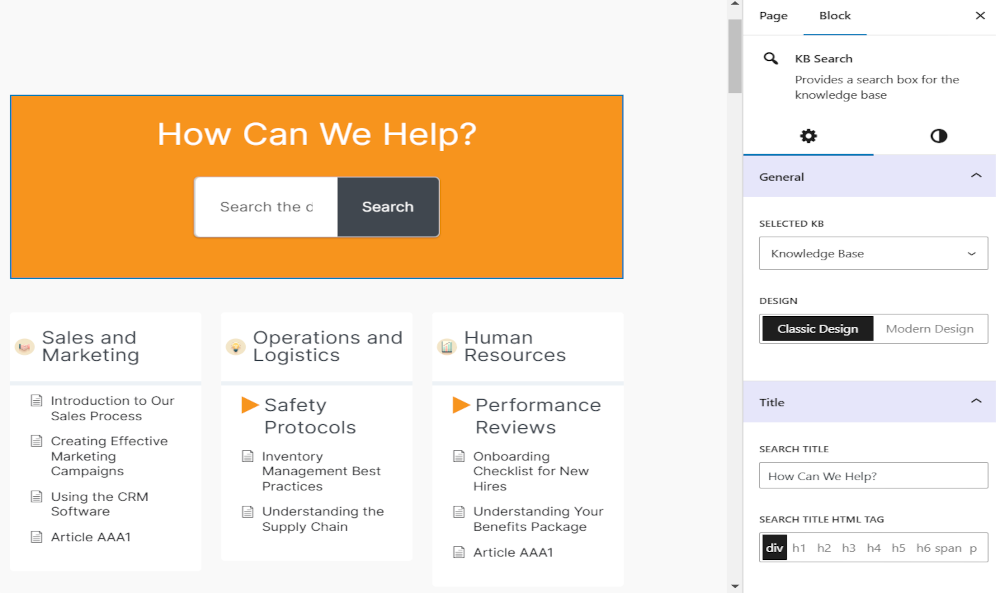This screenshot has height=593, width=996.
Task: Click the Operations and Logistics category icon
Action: (236, 347)
